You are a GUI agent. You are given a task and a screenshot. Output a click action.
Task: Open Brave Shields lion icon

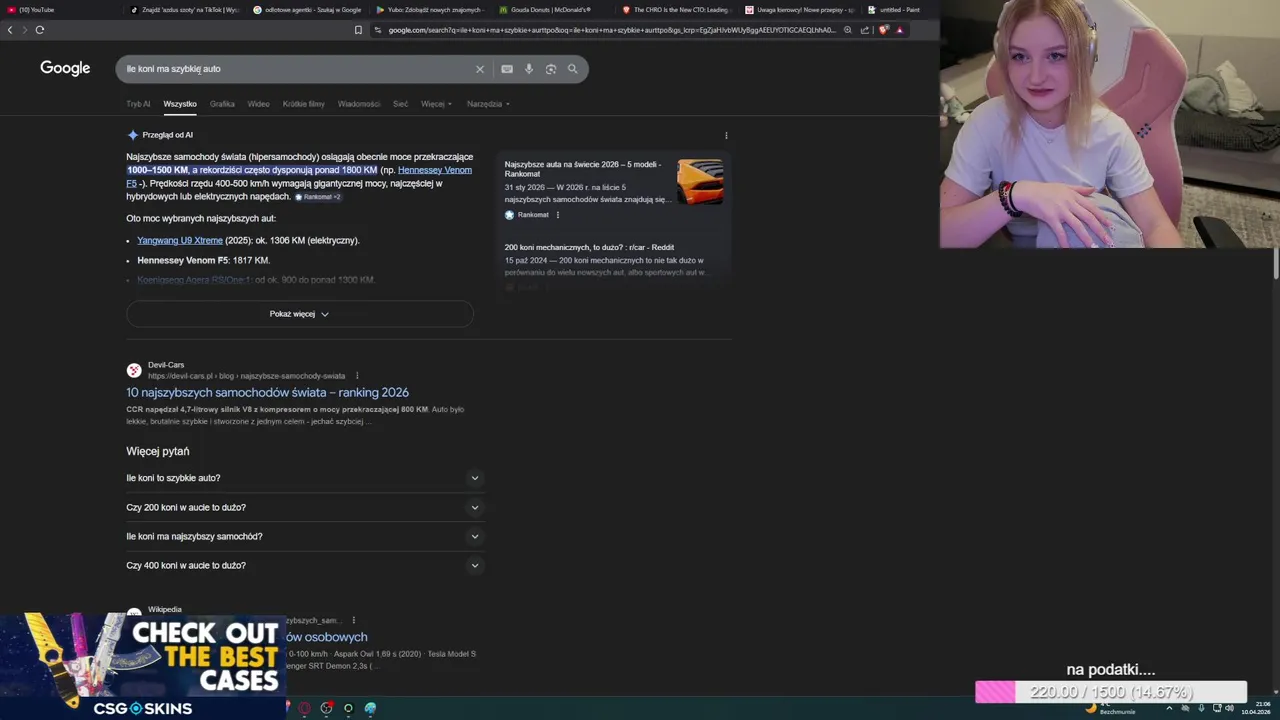point(883,30)
